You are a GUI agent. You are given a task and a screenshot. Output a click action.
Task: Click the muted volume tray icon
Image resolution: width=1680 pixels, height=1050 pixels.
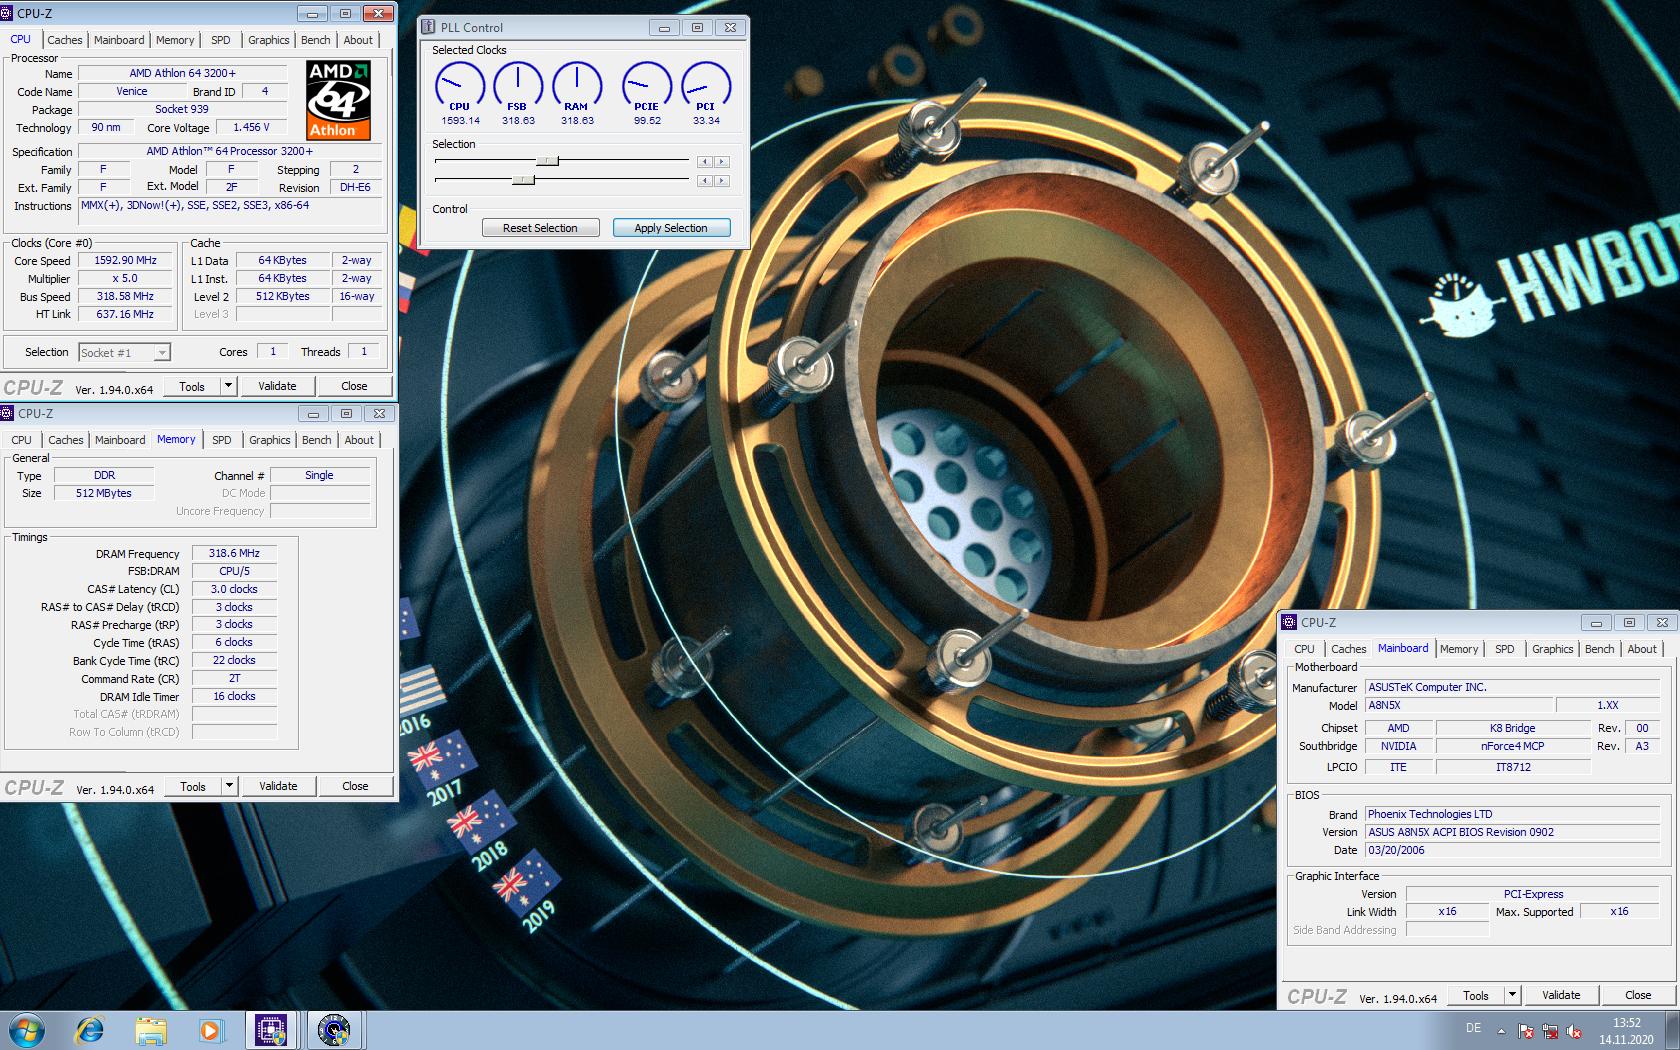coord(1574,1031)
